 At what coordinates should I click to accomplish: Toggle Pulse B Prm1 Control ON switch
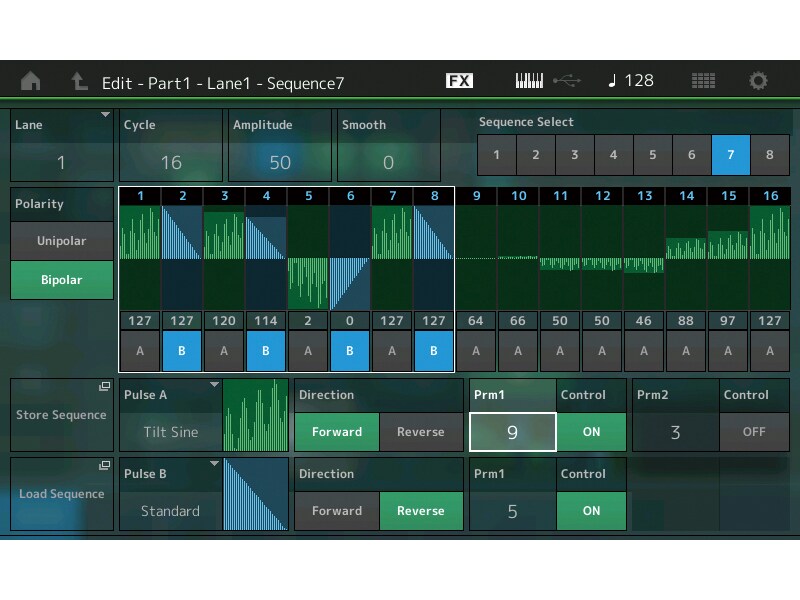tap(591, 511)
